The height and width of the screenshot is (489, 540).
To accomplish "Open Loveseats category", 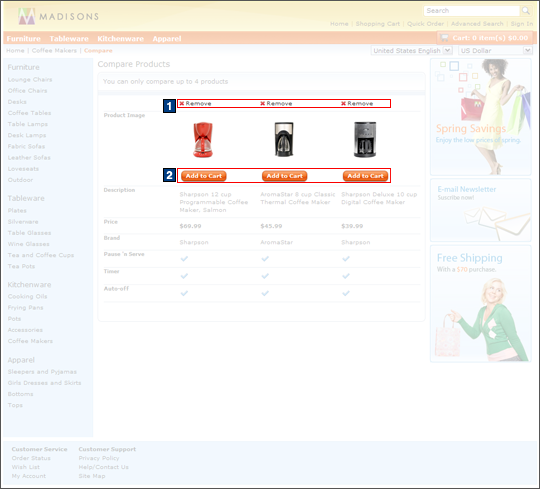I will tap(23, 169).
